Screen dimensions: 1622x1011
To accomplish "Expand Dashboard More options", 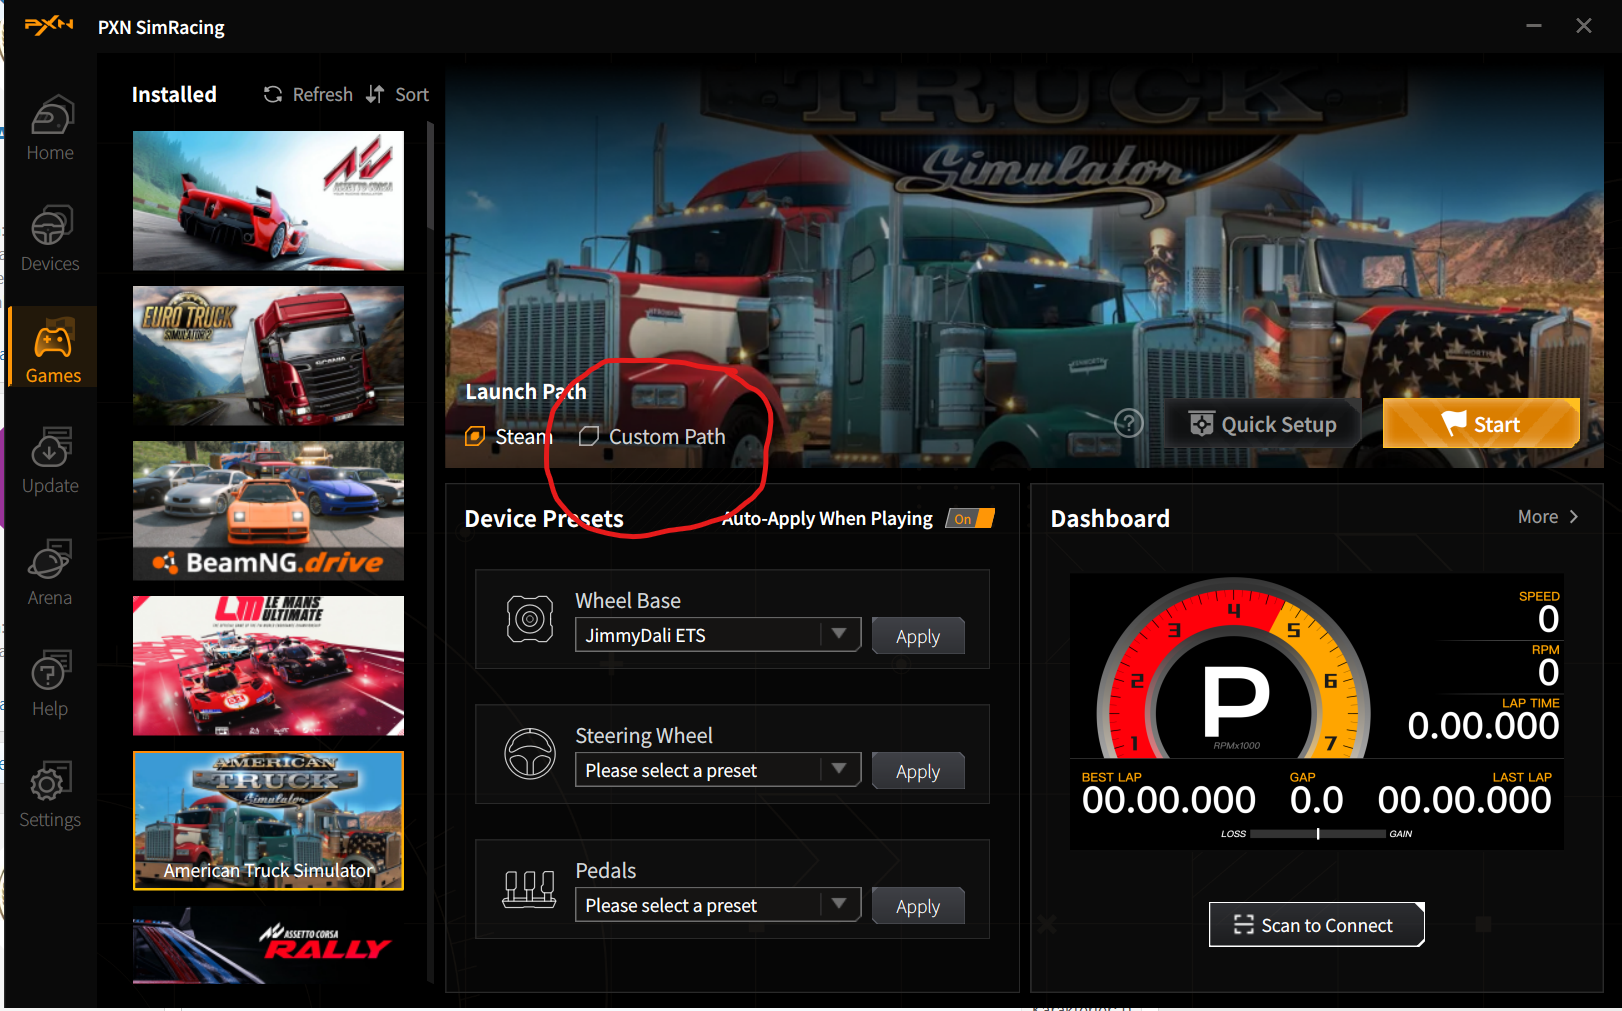I will (1548, 517).
